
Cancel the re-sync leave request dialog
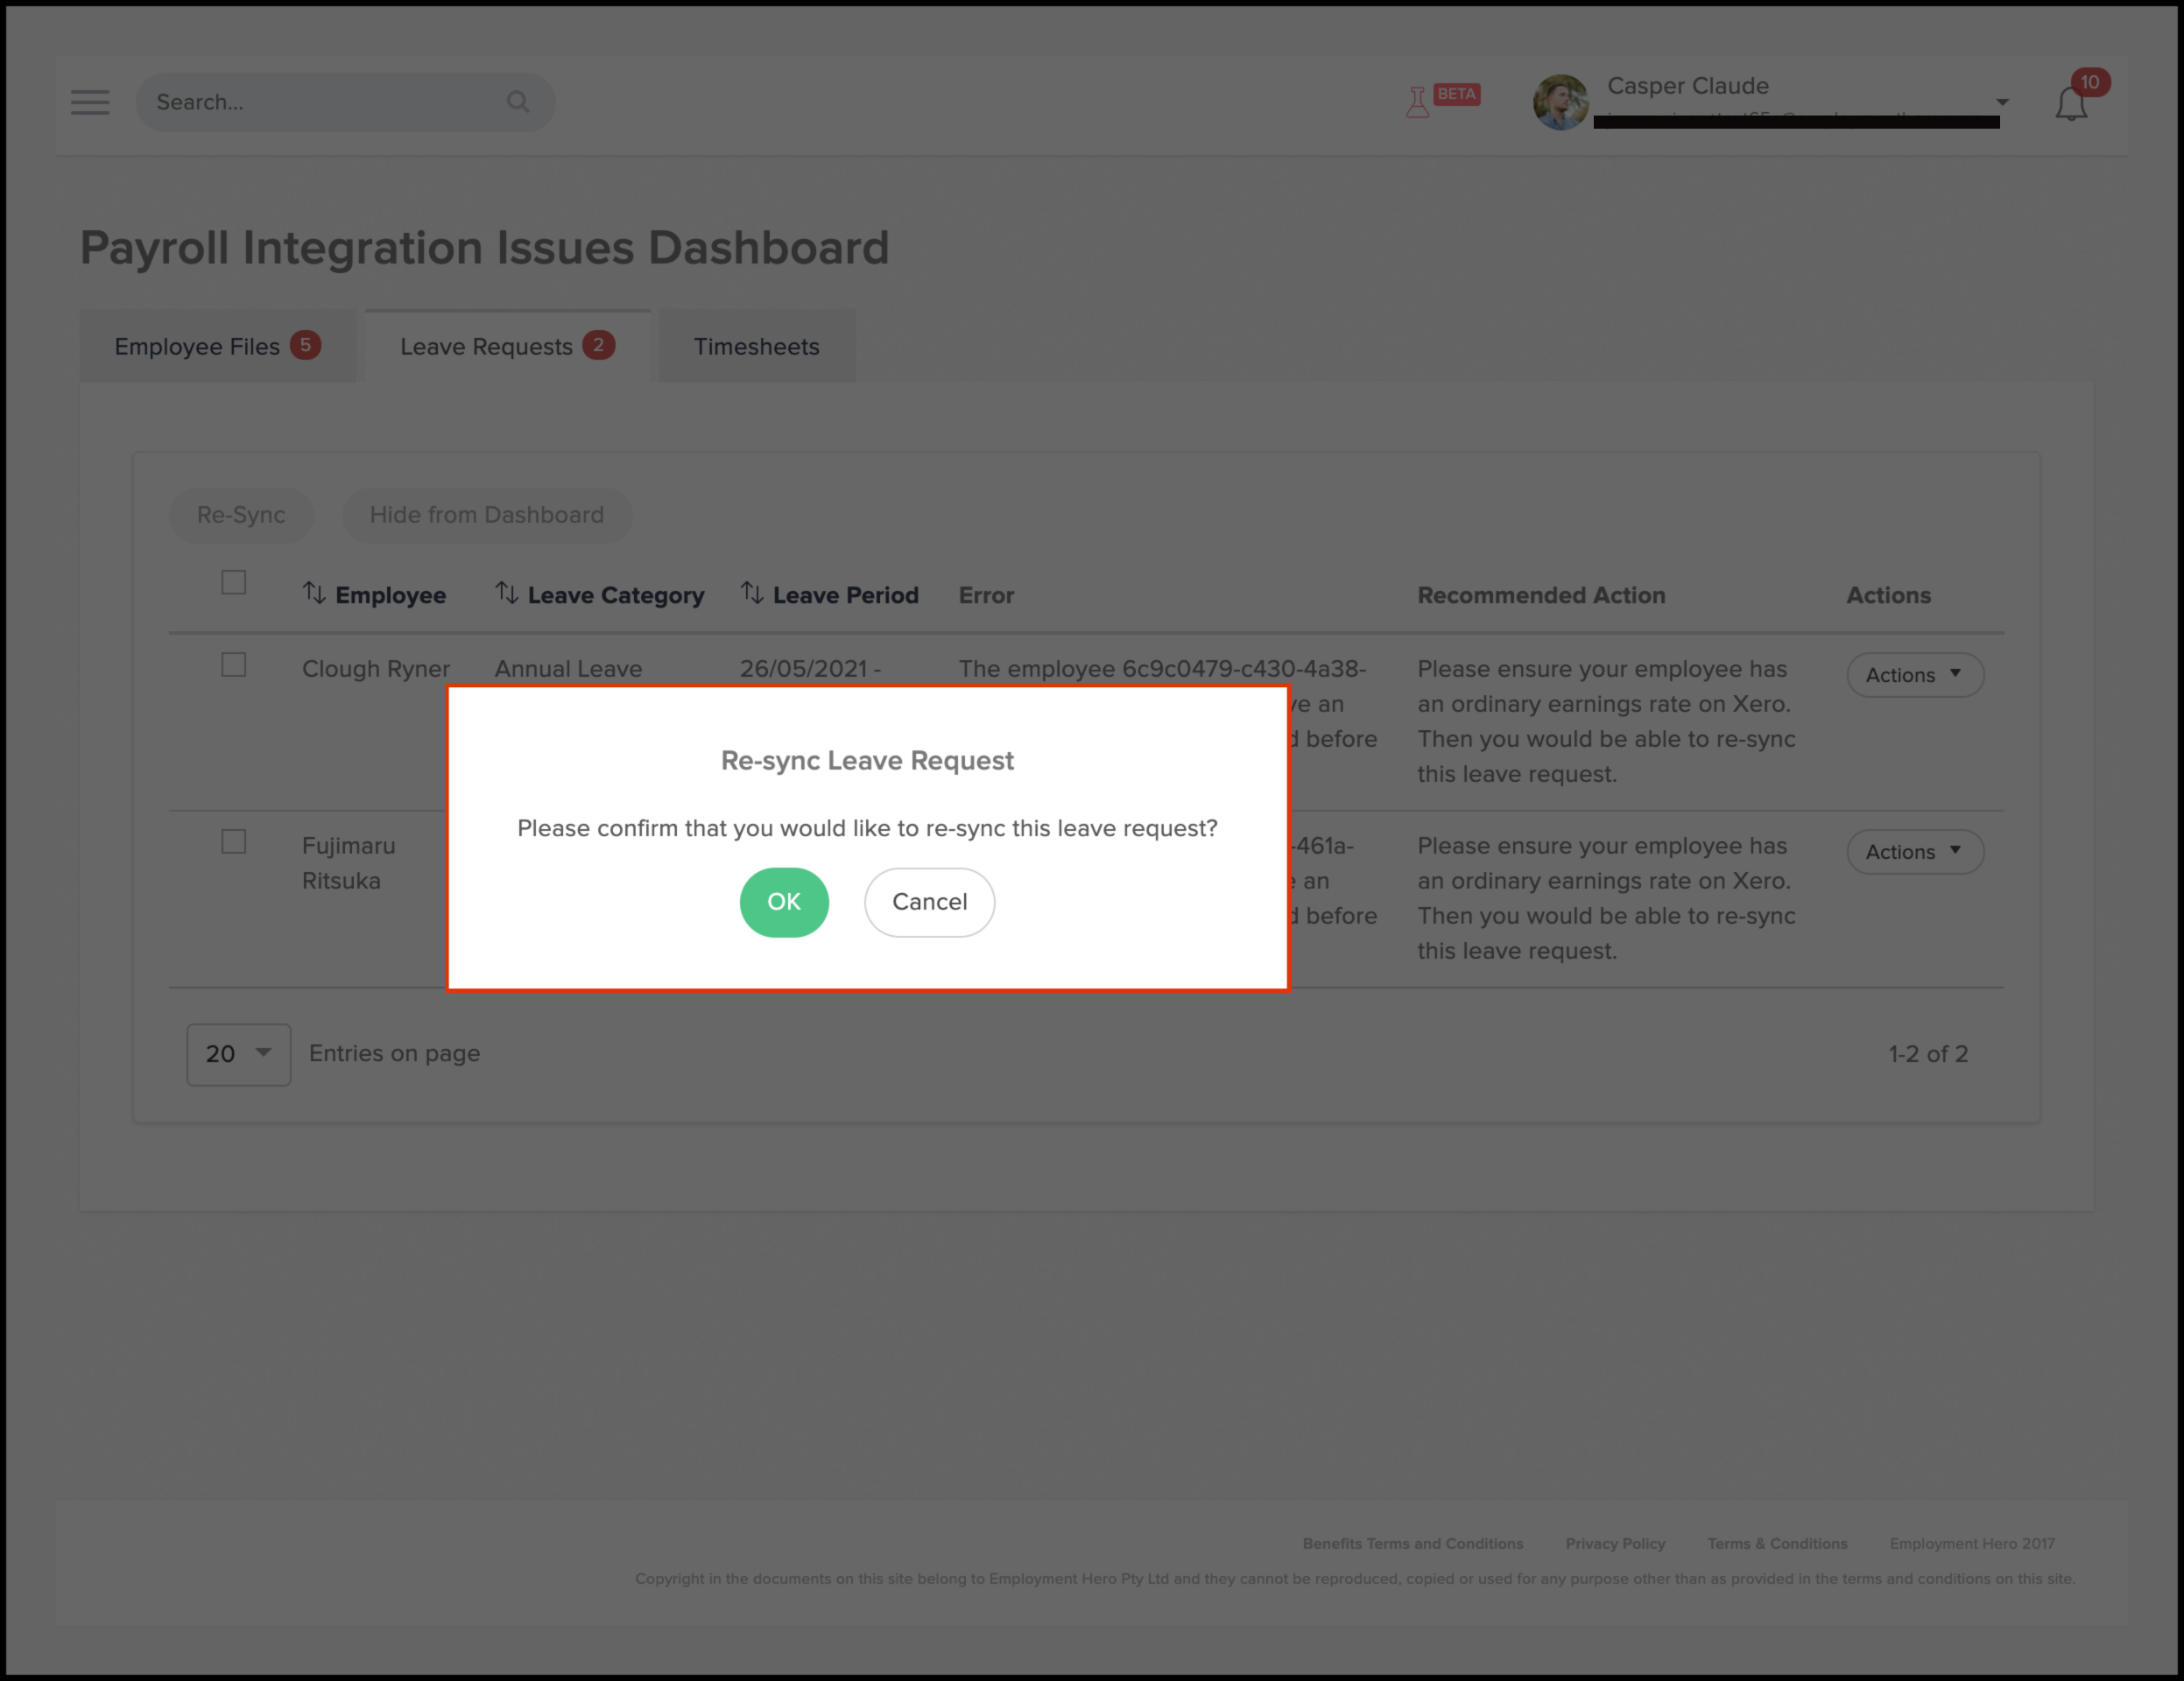[929, 902]
